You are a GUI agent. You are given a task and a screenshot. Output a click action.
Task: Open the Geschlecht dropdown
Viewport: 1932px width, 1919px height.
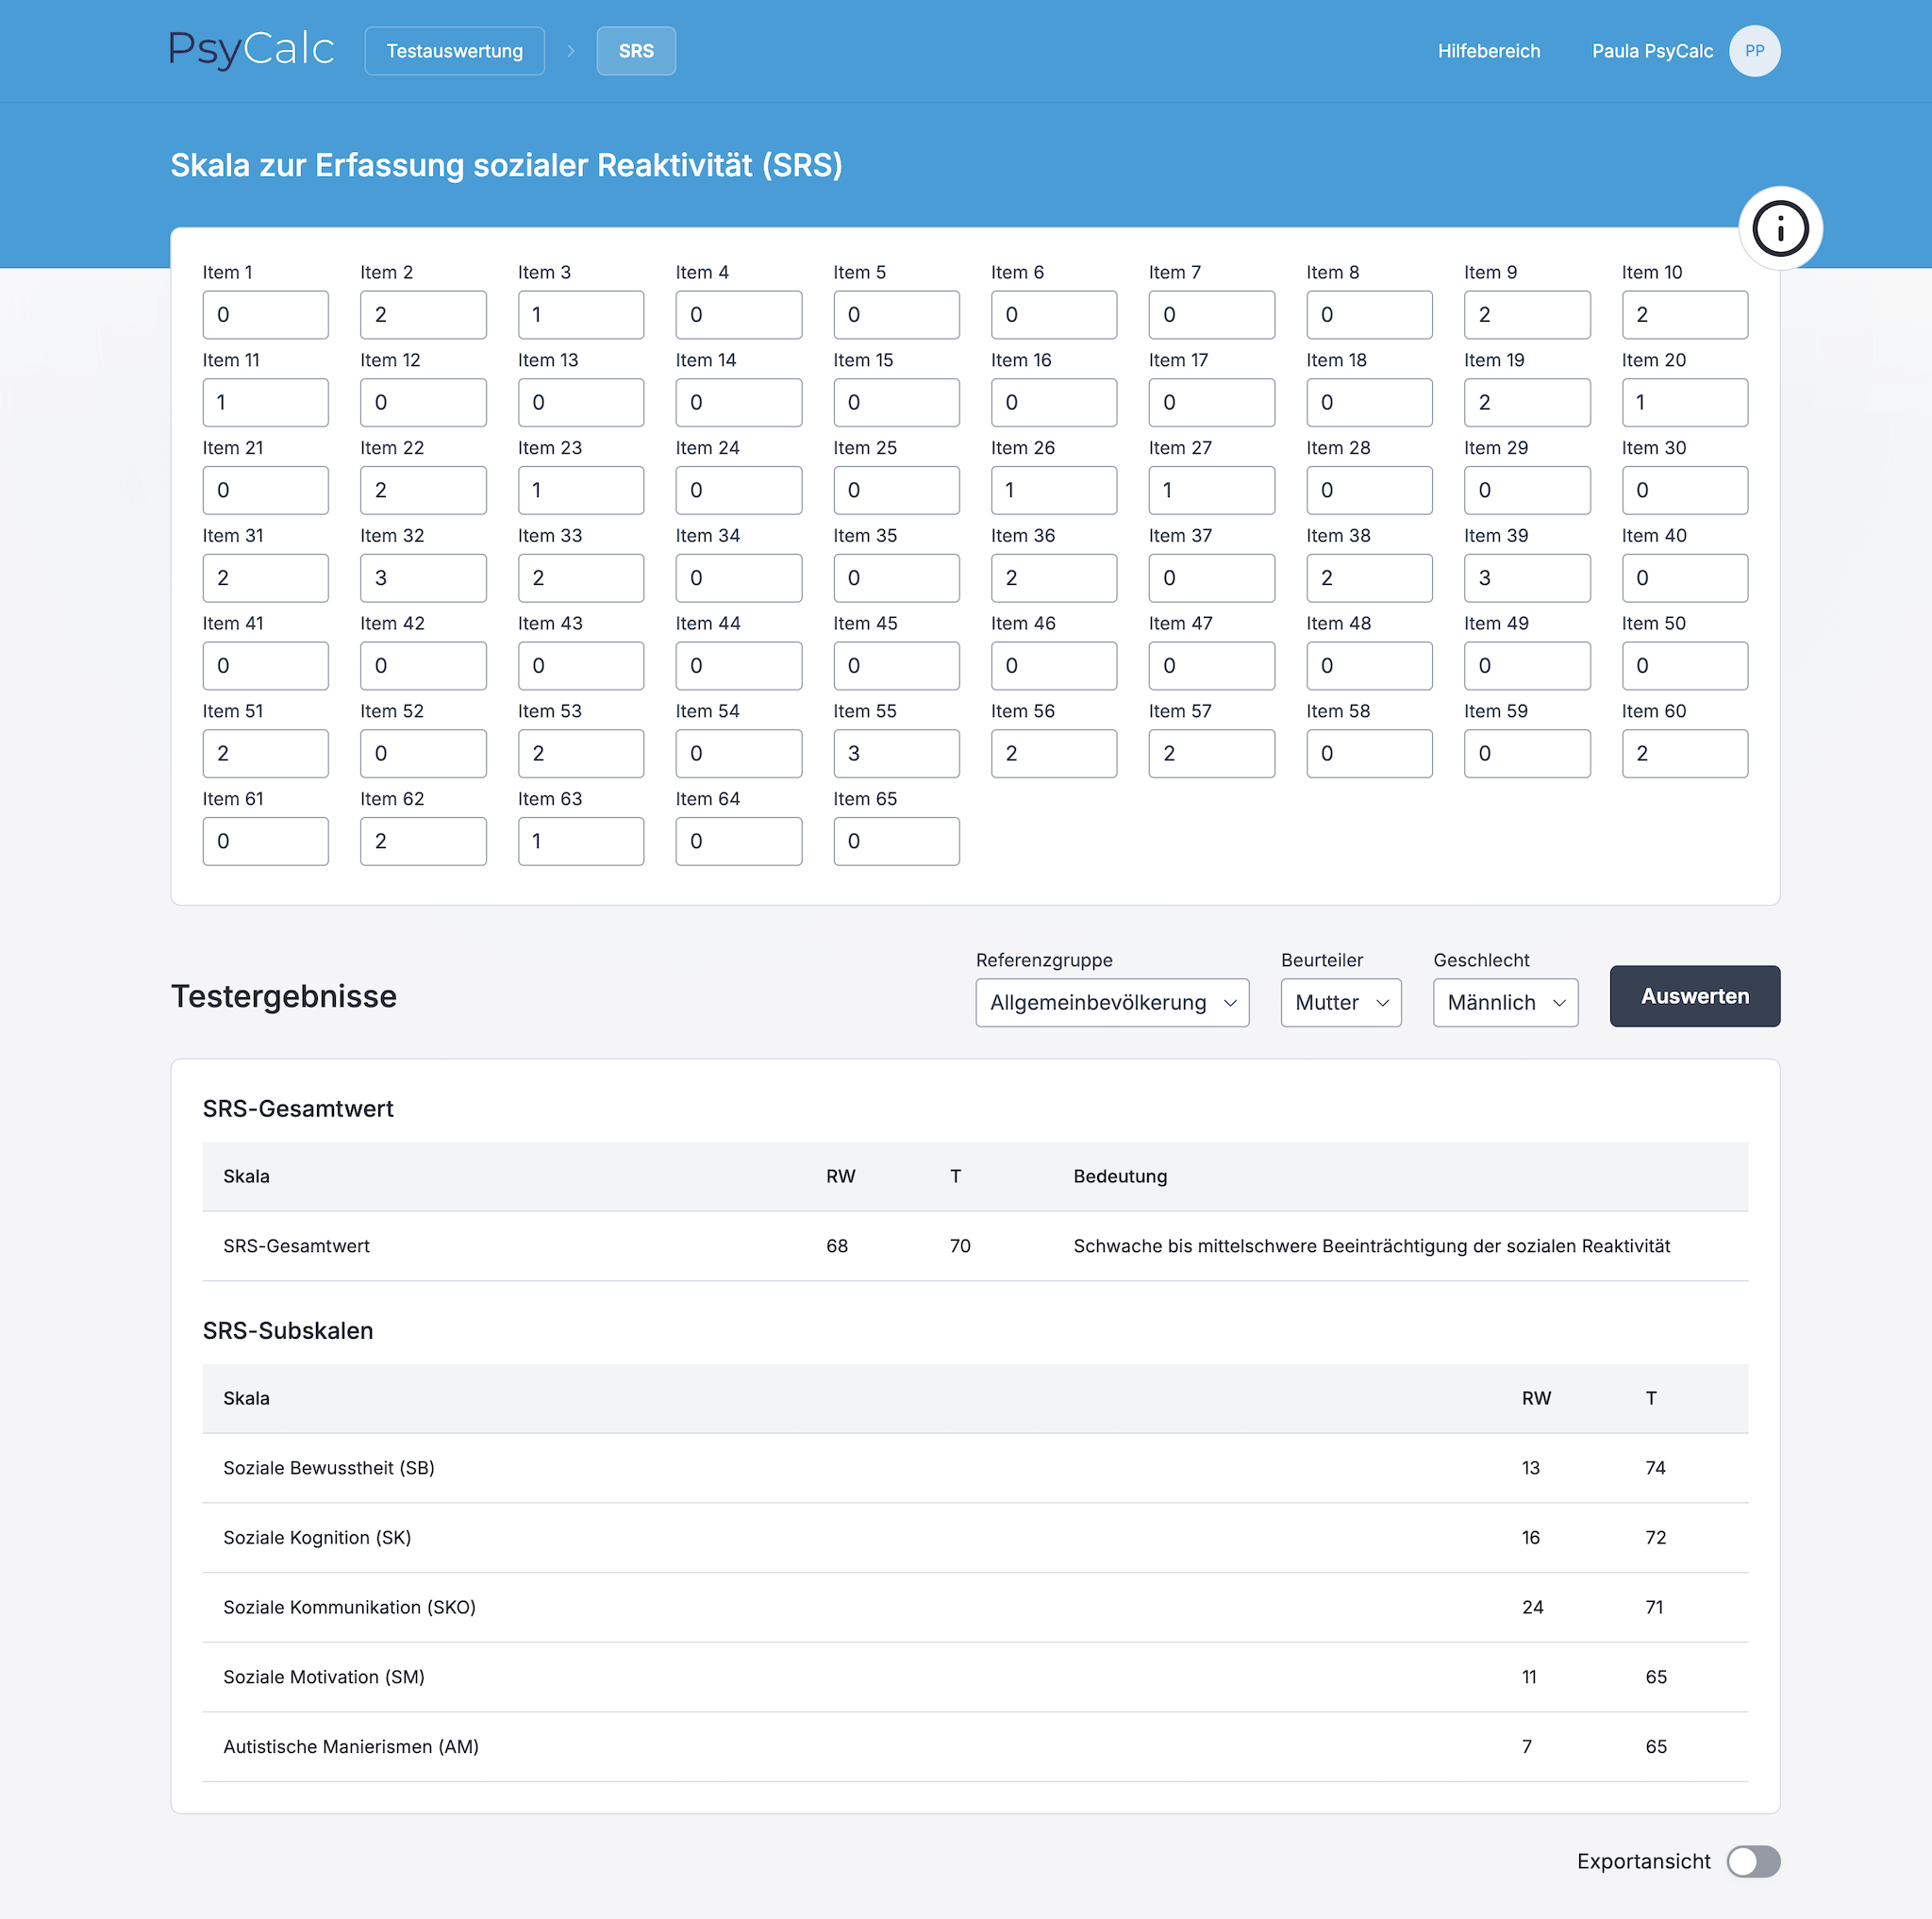point(1504,1002)
